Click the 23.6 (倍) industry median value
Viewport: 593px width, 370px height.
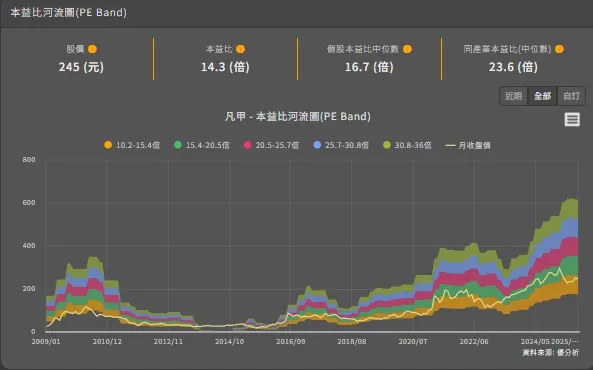click(x=513, y=67)
